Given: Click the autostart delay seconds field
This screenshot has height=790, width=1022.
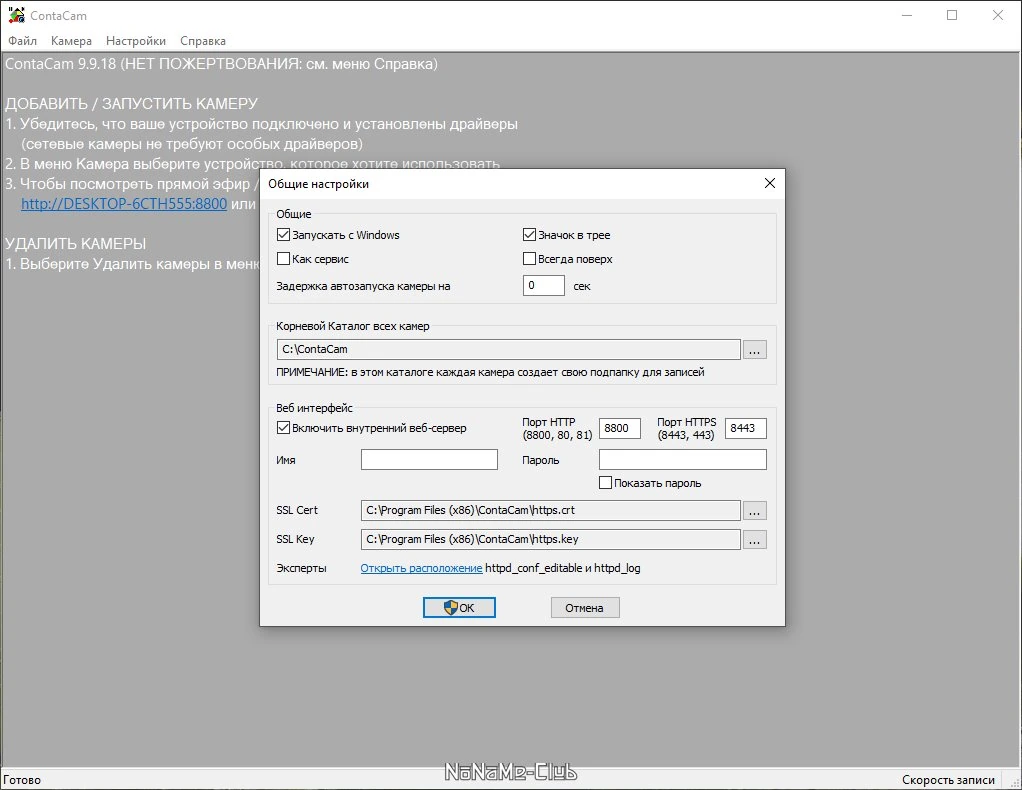Looking at the screenshot, I should [x=544, y=285].
